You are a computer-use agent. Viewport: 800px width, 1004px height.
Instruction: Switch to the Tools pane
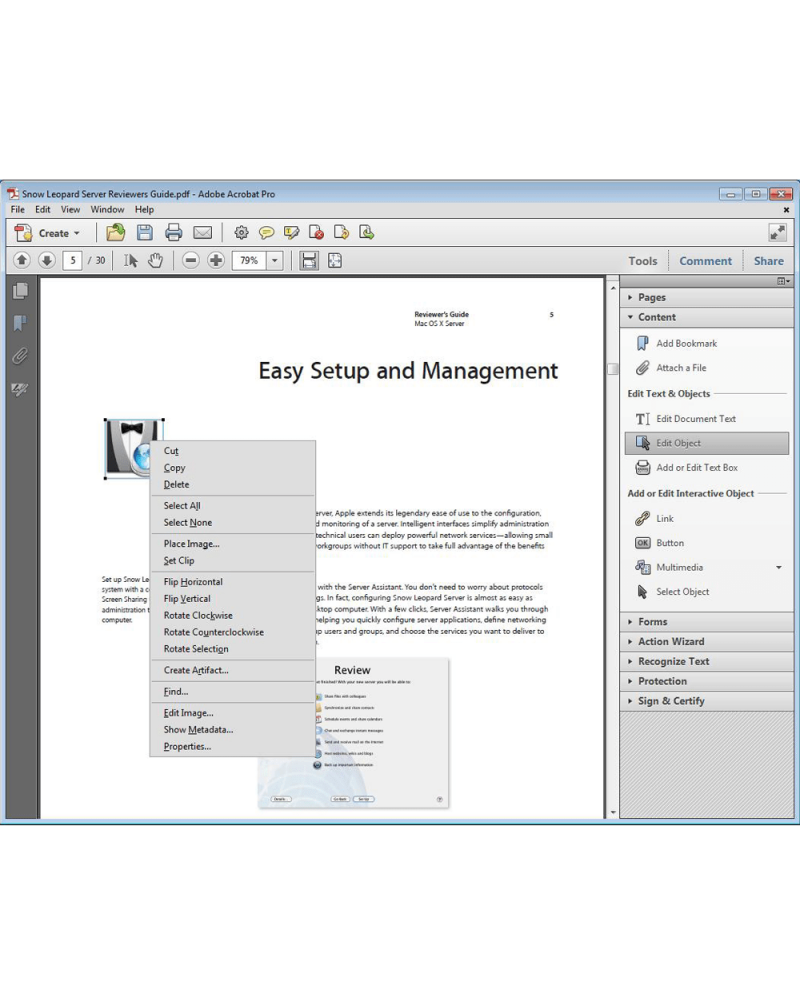[642, 261]
